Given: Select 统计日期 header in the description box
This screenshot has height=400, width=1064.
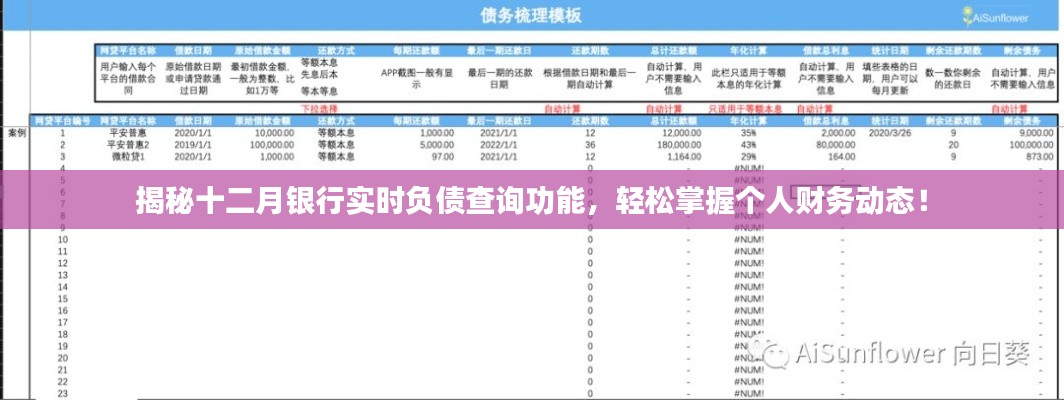Looking at the screenshot, I should click(890, 50).
